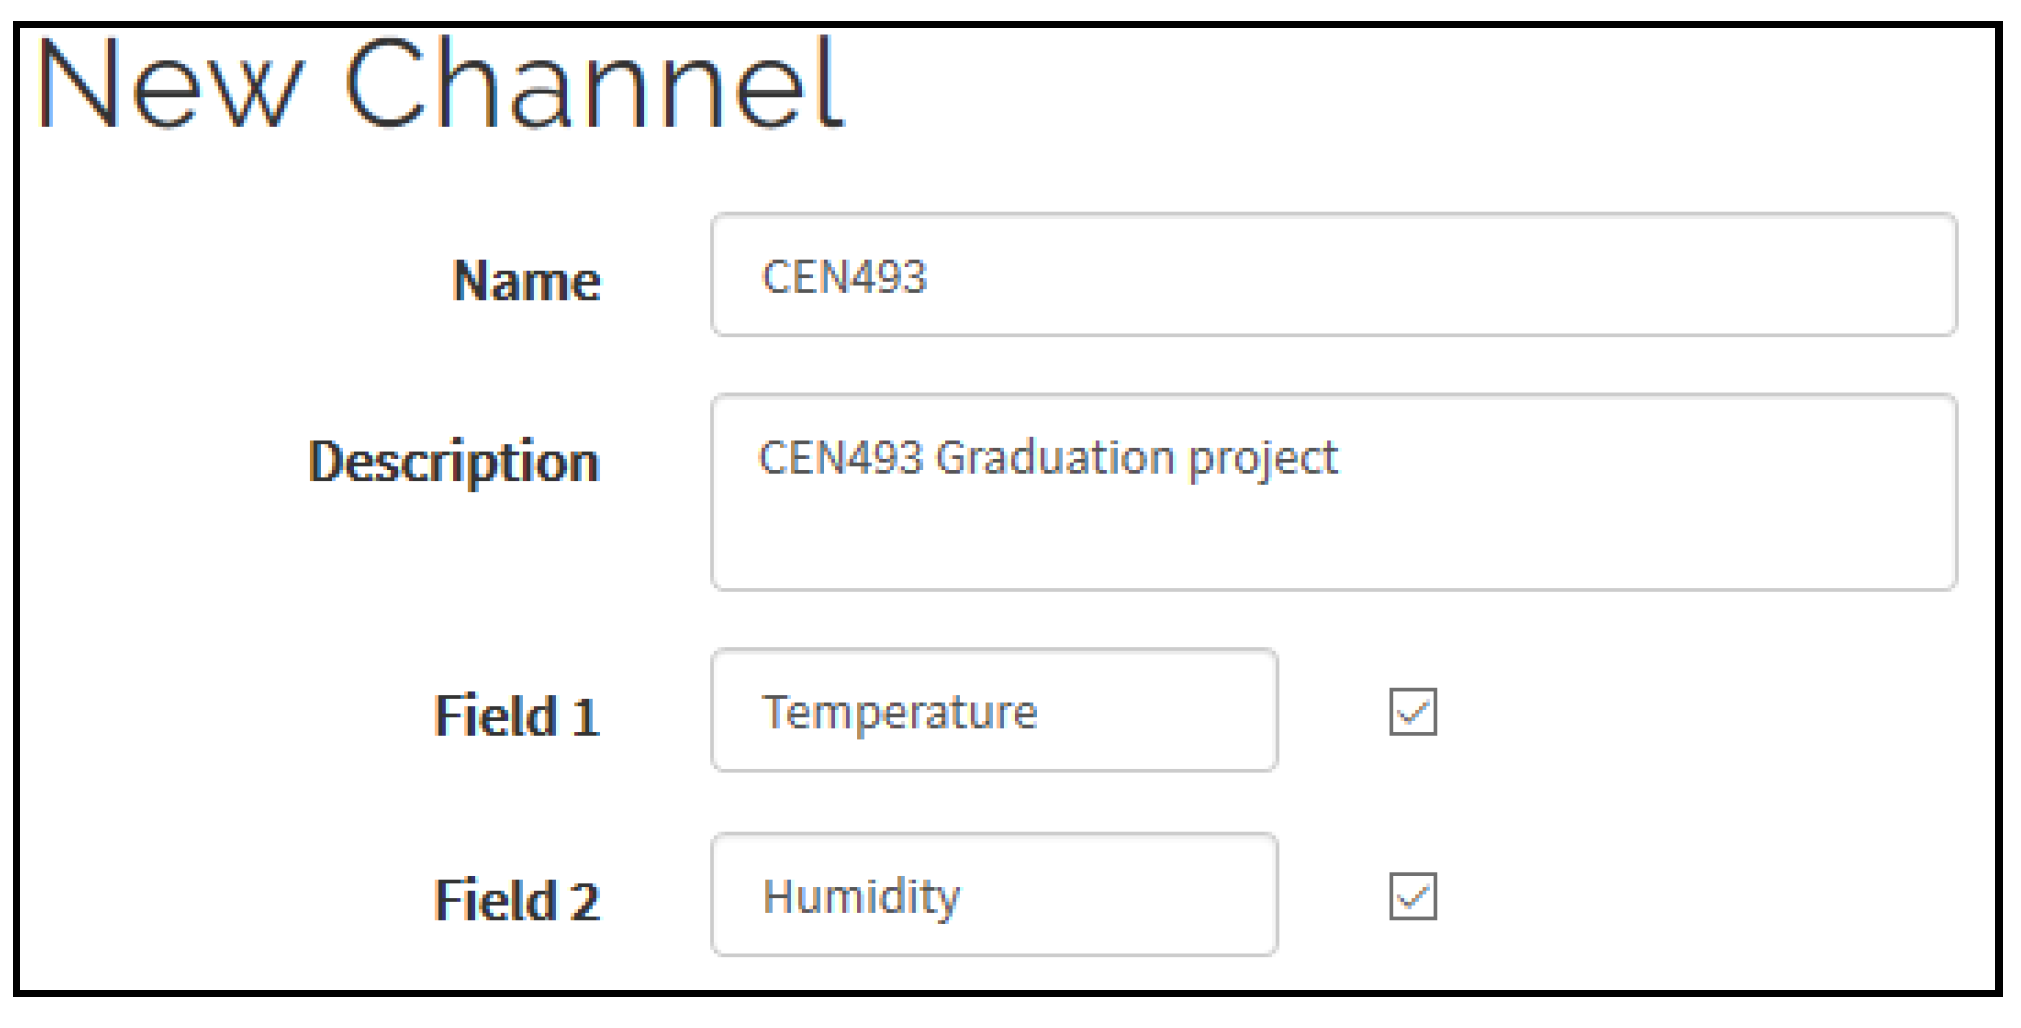Image resolution: width=2021 pixels, height=1028 pixels.
Task: Select the Field 2 Humidity input
Action: (994, 895)
